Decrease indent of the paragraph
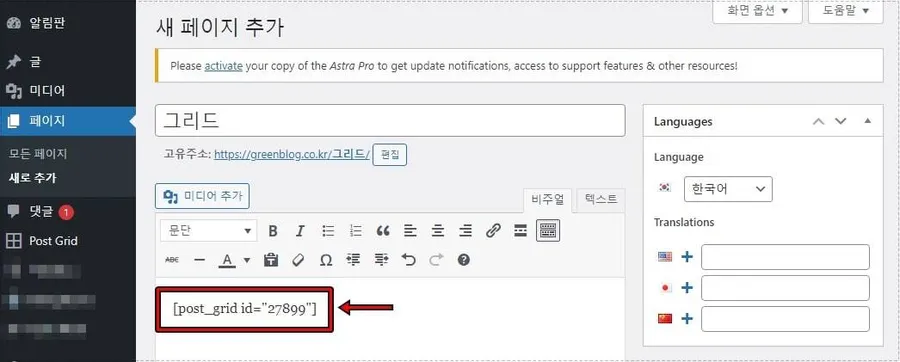The width and height of the screenshot is (900, 362). click(x=353, y=260)
